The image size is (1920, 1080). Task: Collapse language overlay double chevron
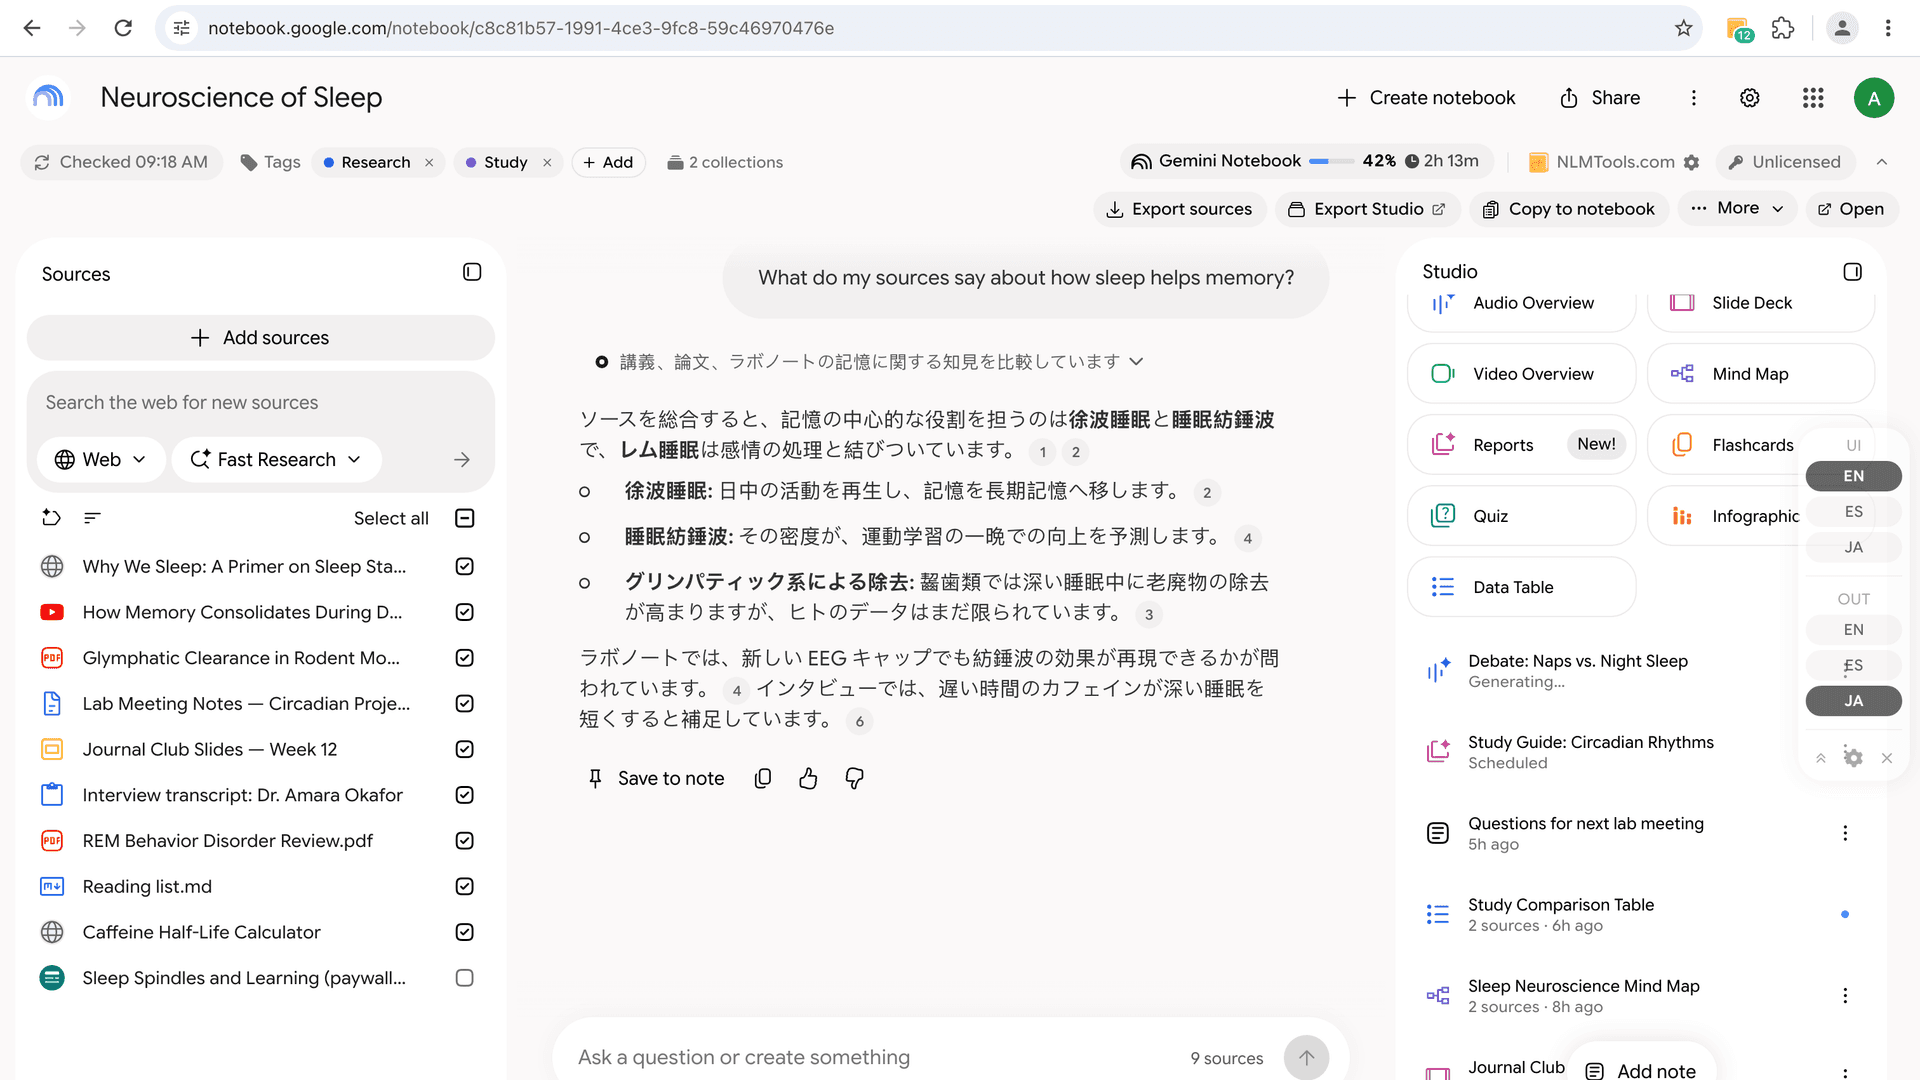click(1821, 758)
